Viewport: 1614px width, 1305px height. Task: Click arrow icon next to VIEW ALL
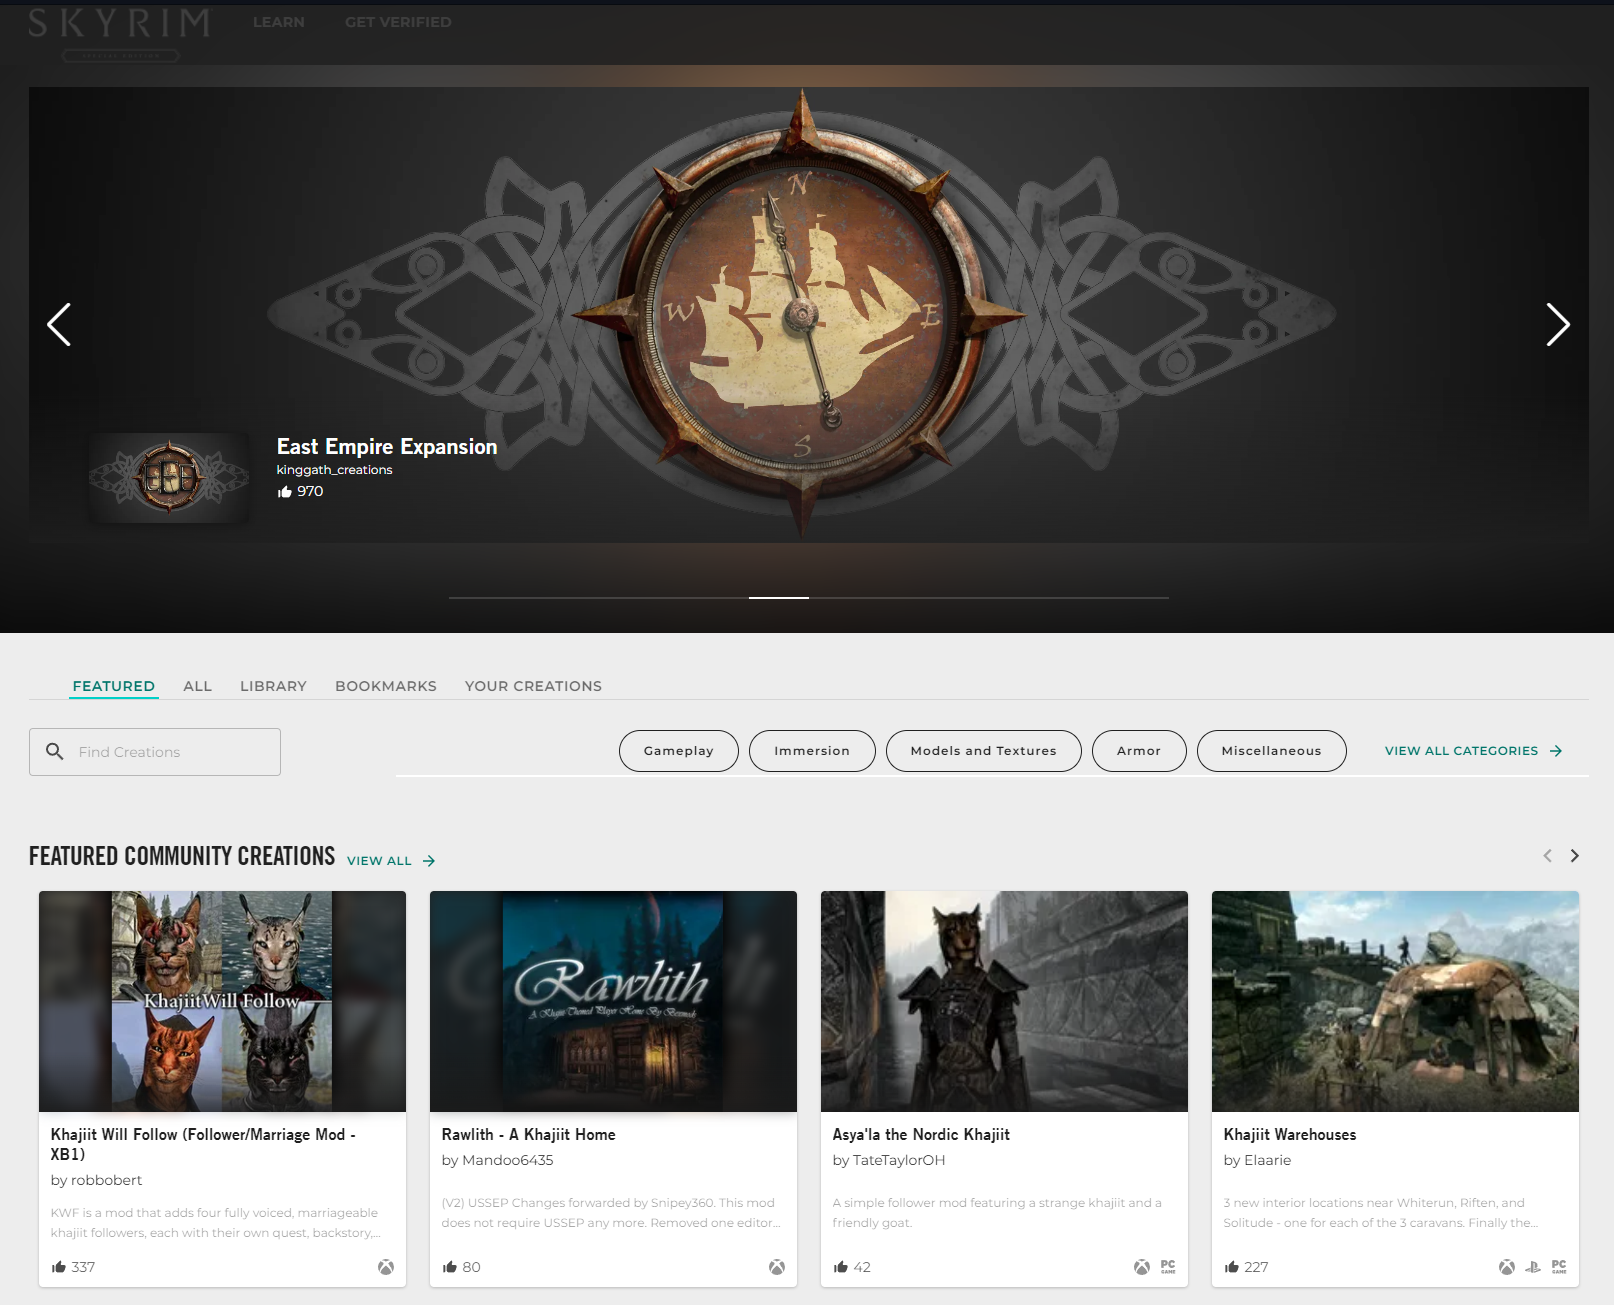pos(429,860)
